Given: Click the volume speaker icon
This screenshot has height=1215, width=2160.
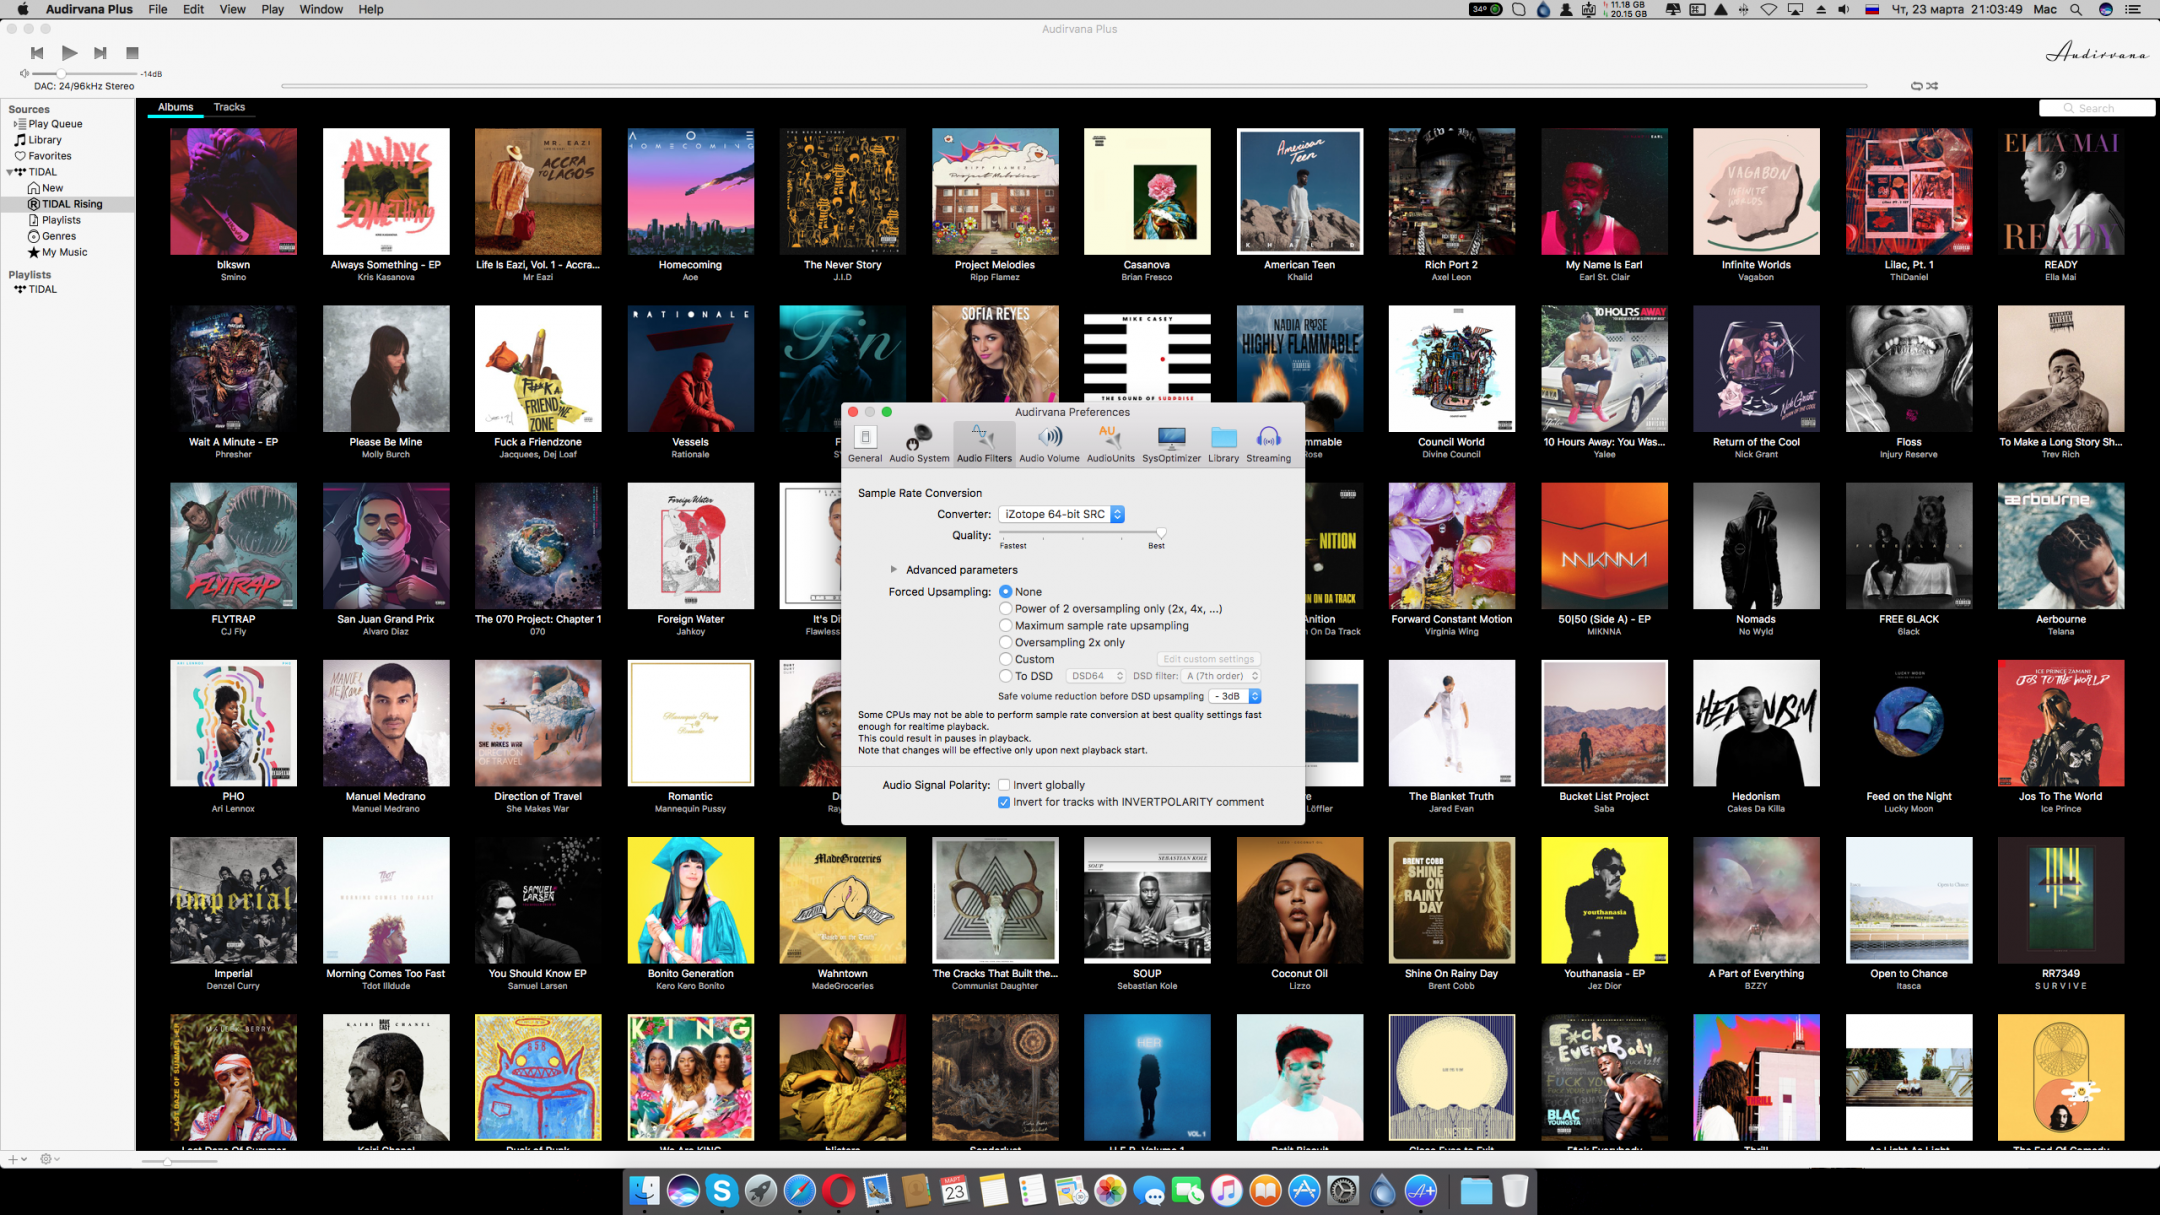Looking at the screenshot, I should [24, 73].
